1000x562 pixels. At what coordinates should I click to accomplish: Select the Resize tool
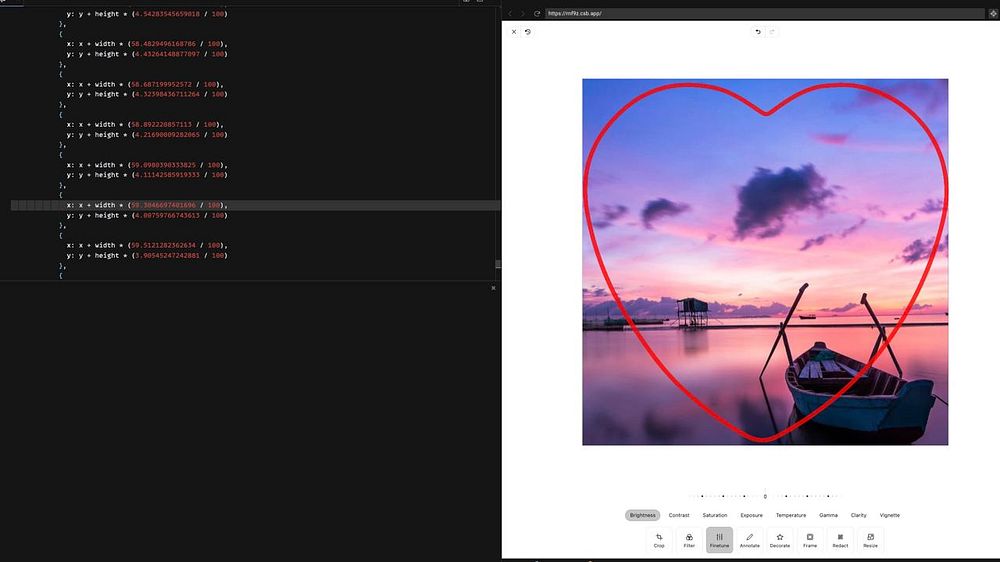tap(871, 540)
